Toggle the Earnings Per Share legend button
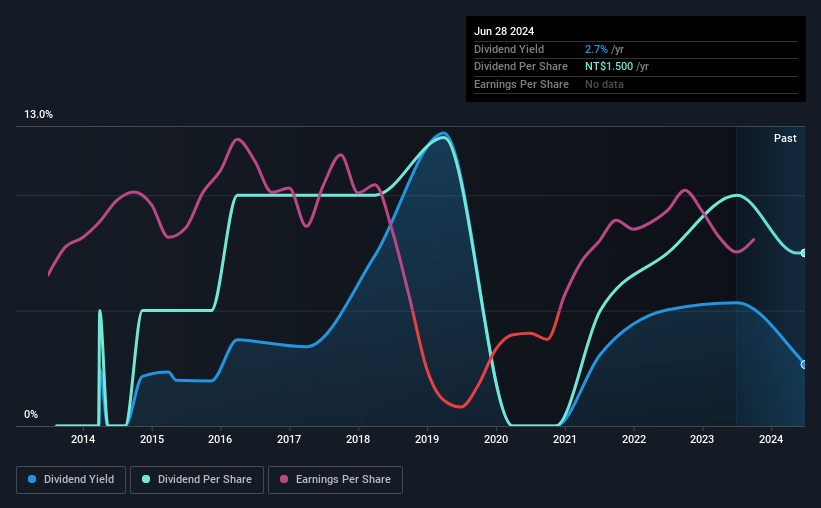 tap(335, 480)
